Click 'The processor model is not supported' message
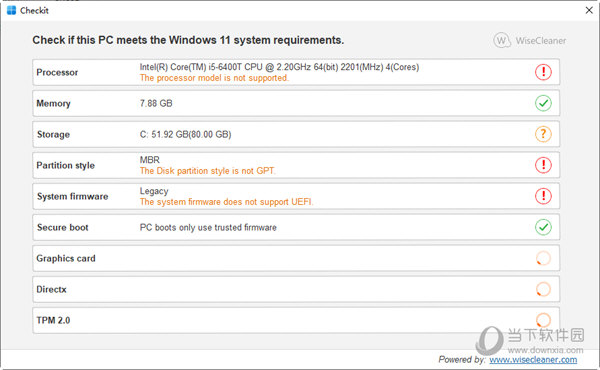The width and height of the screenshot is (600, 370). click(214, 78)
